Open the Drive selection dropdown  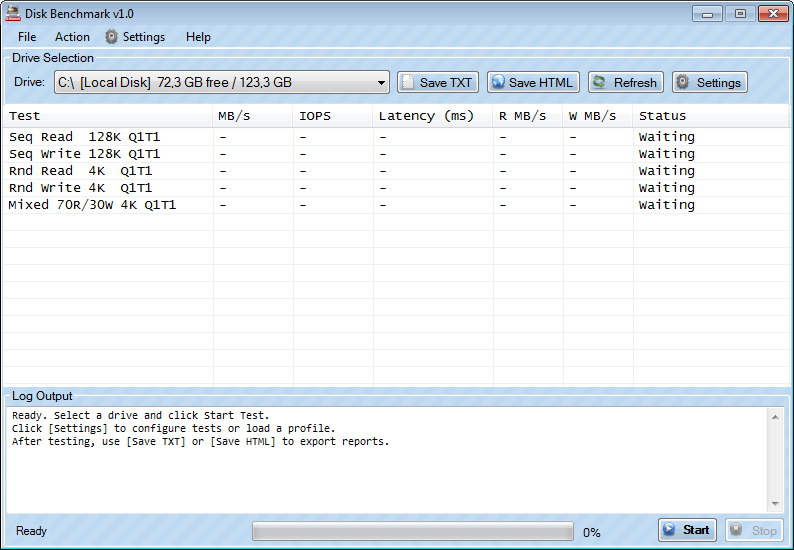222,82
